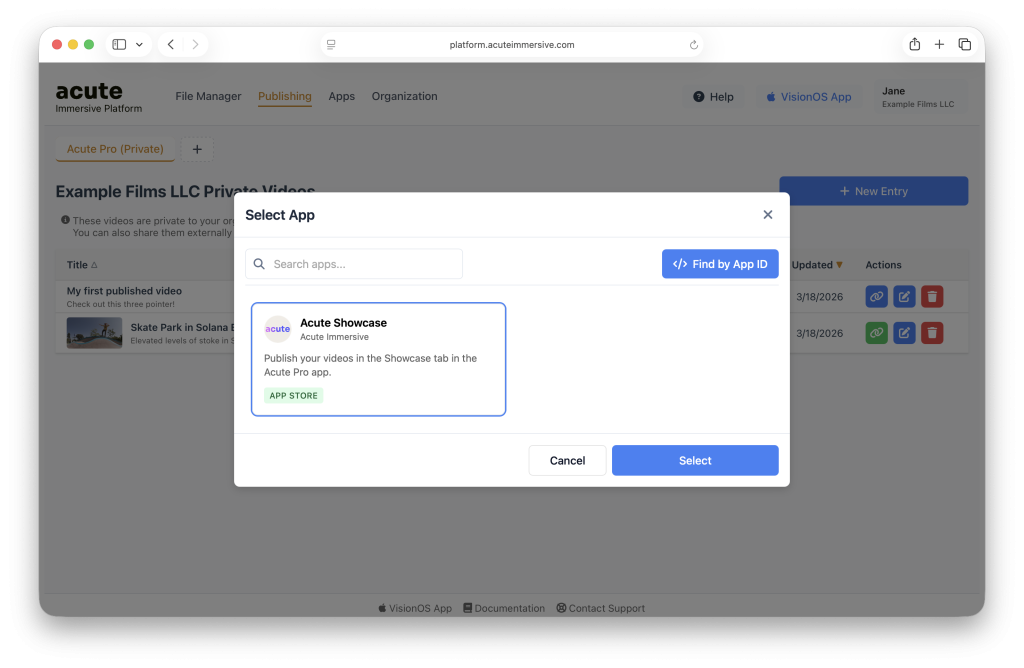Image resolution: width=1024 pixels, height=668 pixels.
Task: Switch to the File Manager tab
Action: coord(208,97)
